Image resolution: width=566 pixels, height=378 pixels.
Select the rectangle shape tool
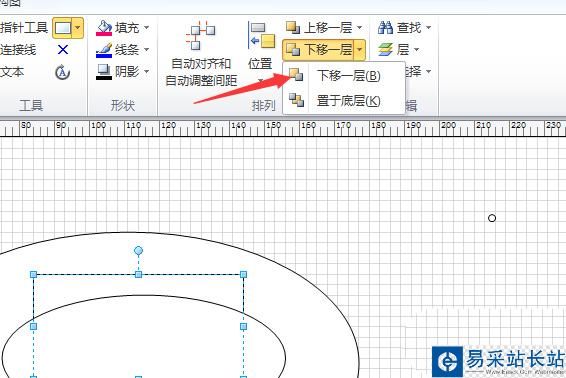(63, 28)
